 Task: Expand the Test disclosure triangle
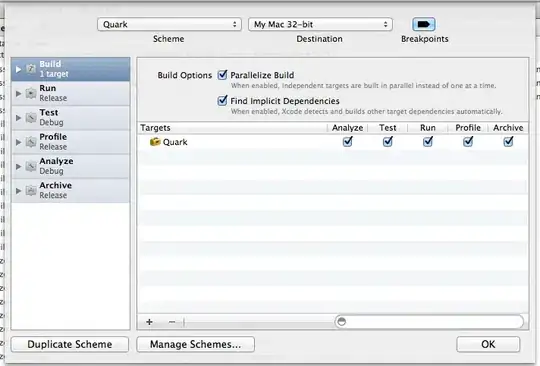tap(18, 118)
